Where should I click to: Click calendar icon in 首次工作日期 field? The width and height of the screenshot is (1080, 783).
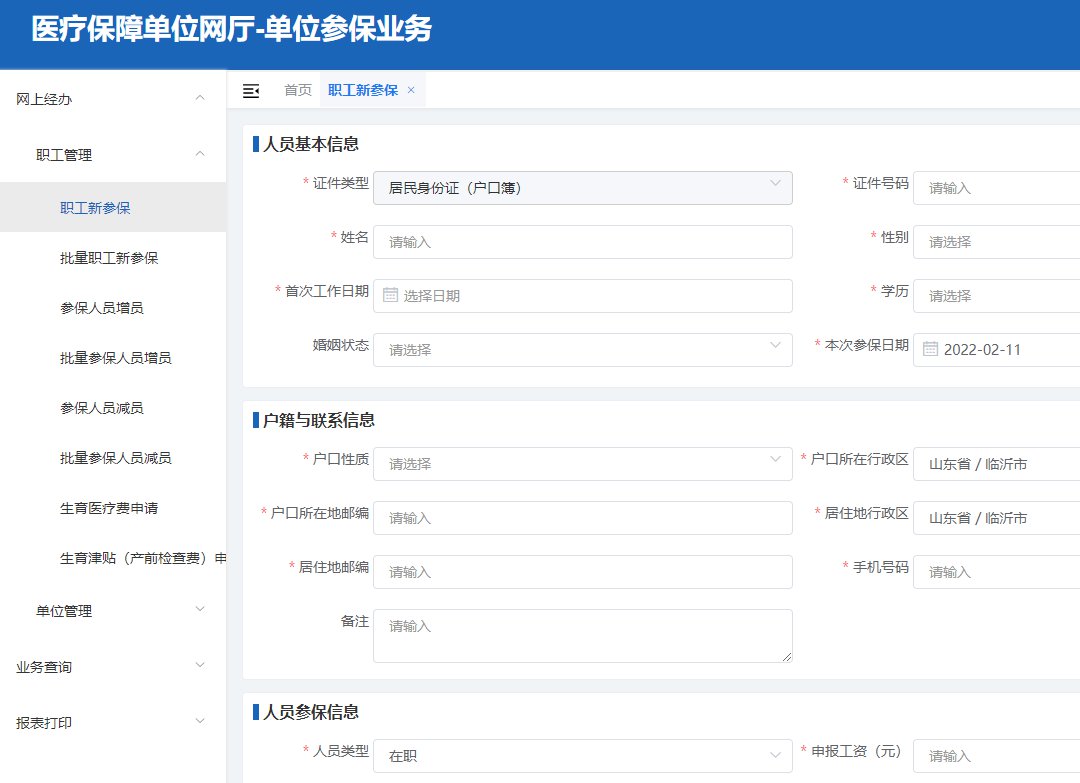(390, 296)
